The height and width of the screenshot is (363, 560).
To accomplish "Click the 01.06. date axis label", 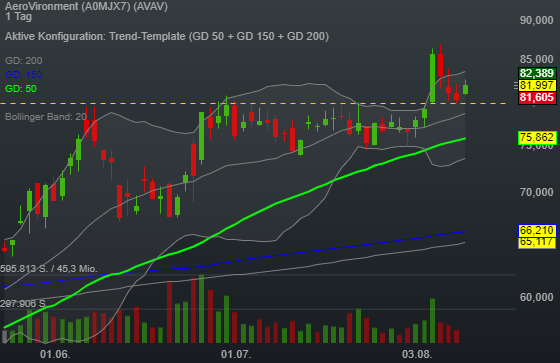I will (x=55, y=354).
